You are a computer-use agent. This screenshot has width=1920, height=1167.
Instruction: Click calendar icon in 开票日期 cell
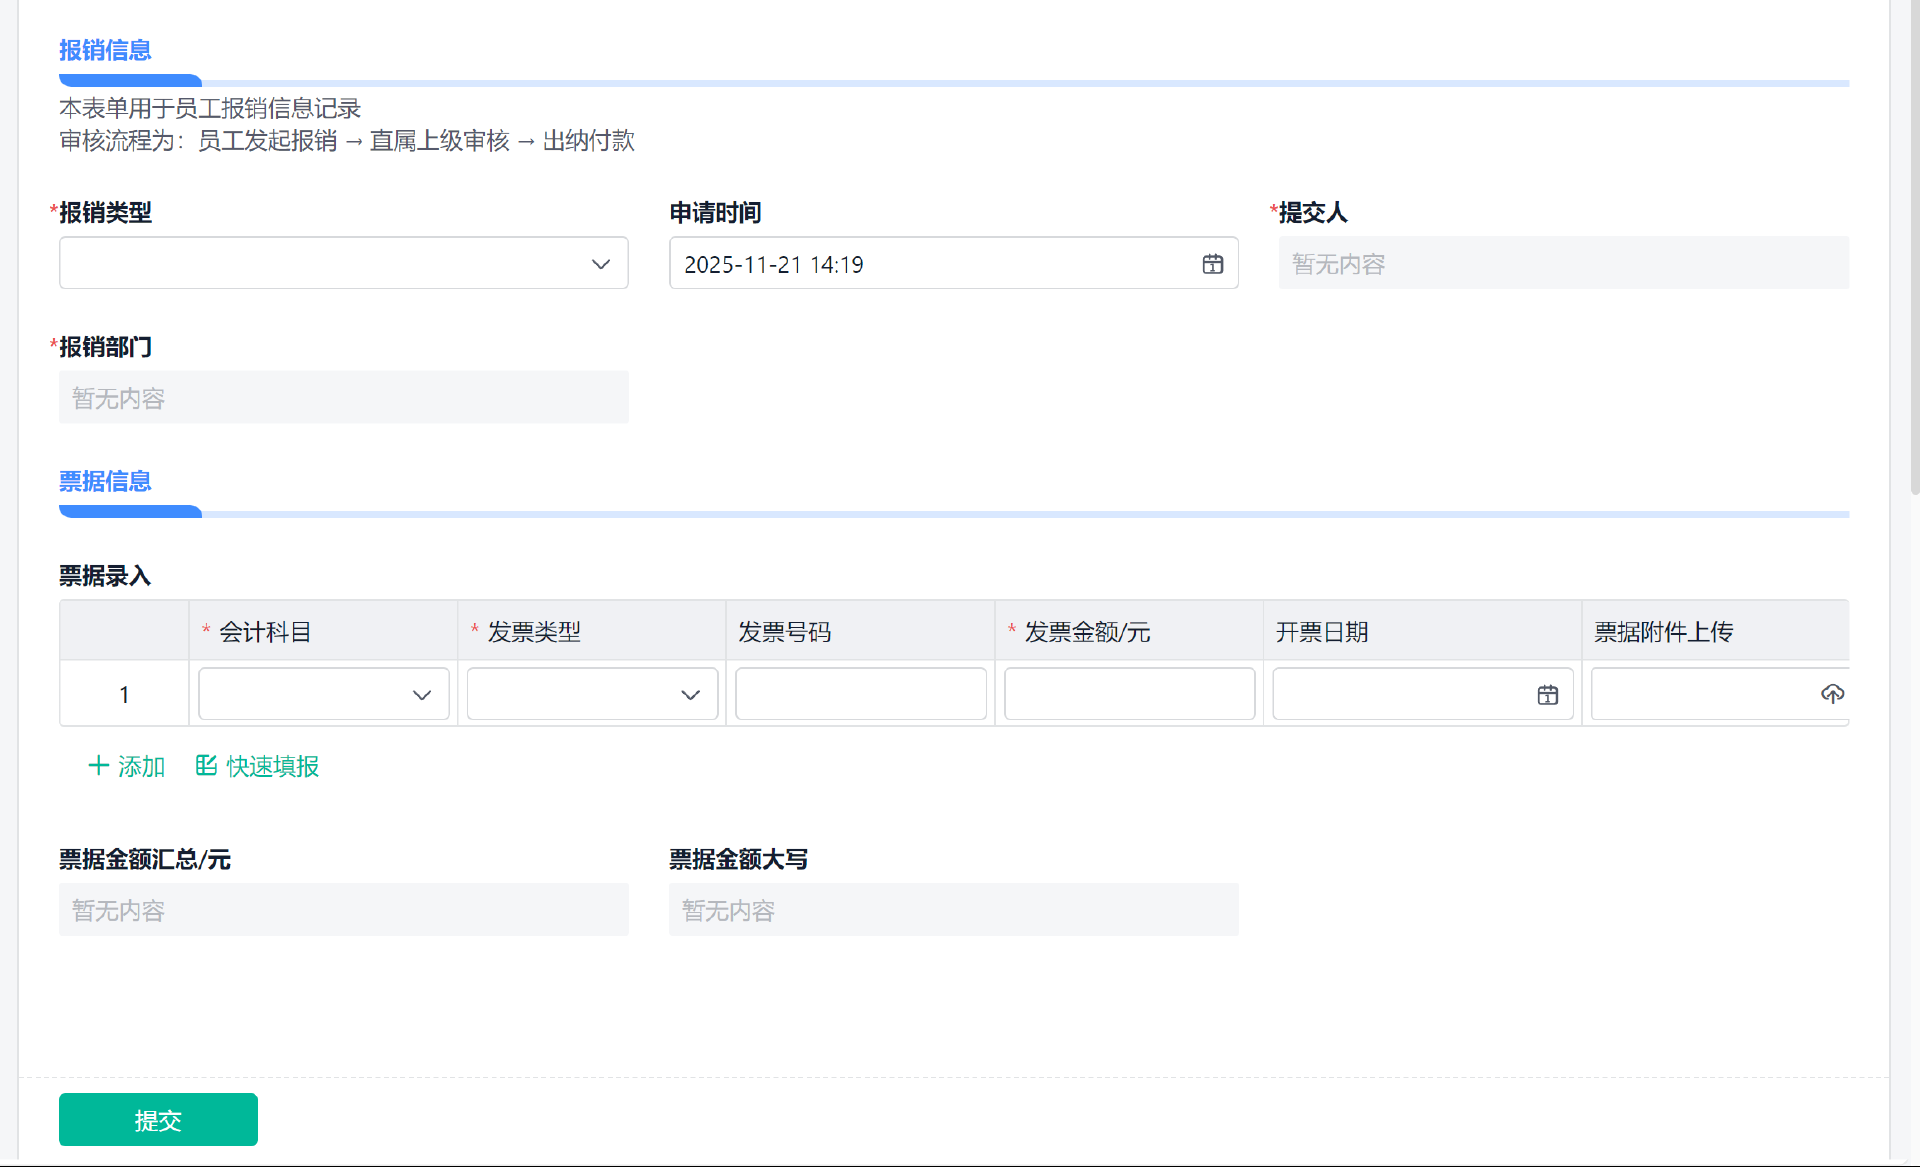1547,695
